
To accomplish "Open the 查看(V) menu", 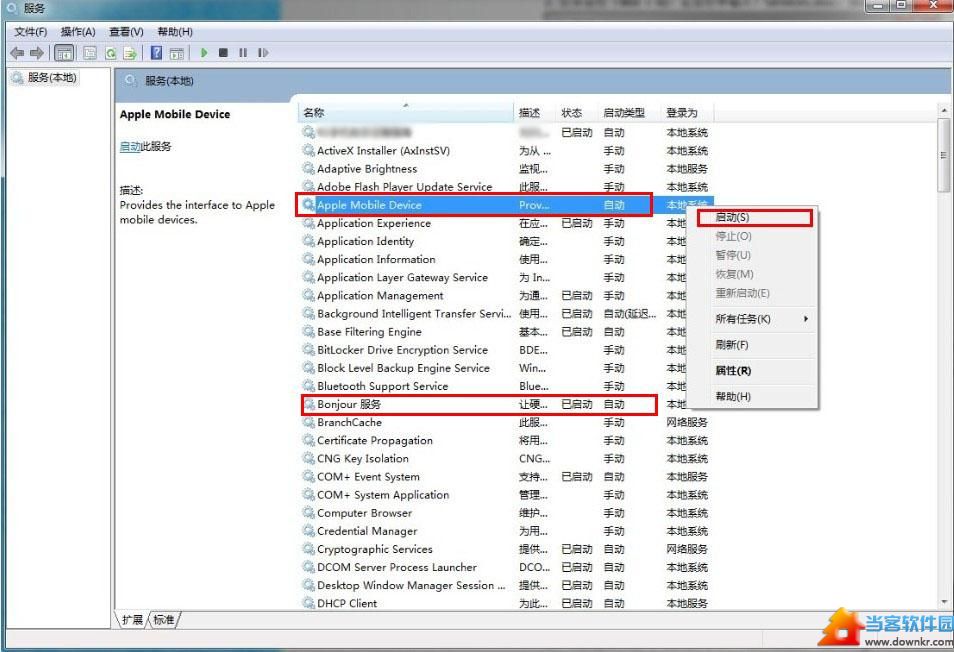I will (126, 32).
